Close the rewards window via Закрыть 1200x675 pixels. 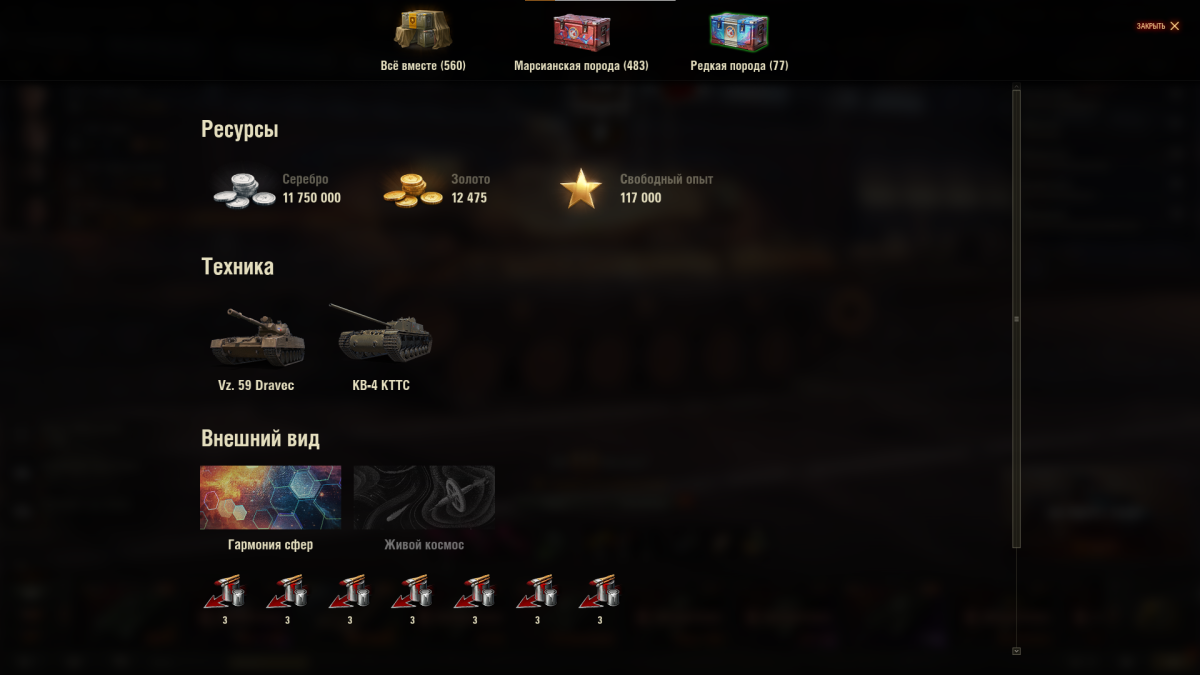(1158, 26)
